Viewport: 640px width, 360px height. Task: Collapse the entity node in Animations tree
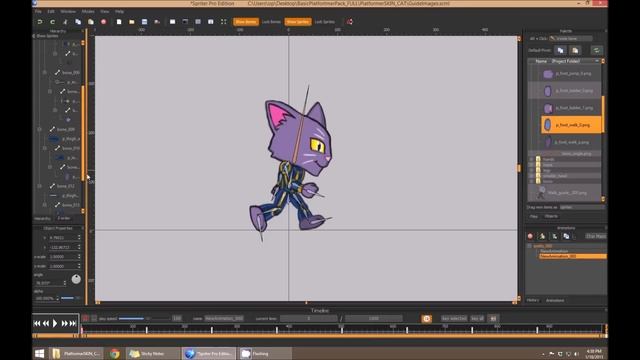click(529, 246)
